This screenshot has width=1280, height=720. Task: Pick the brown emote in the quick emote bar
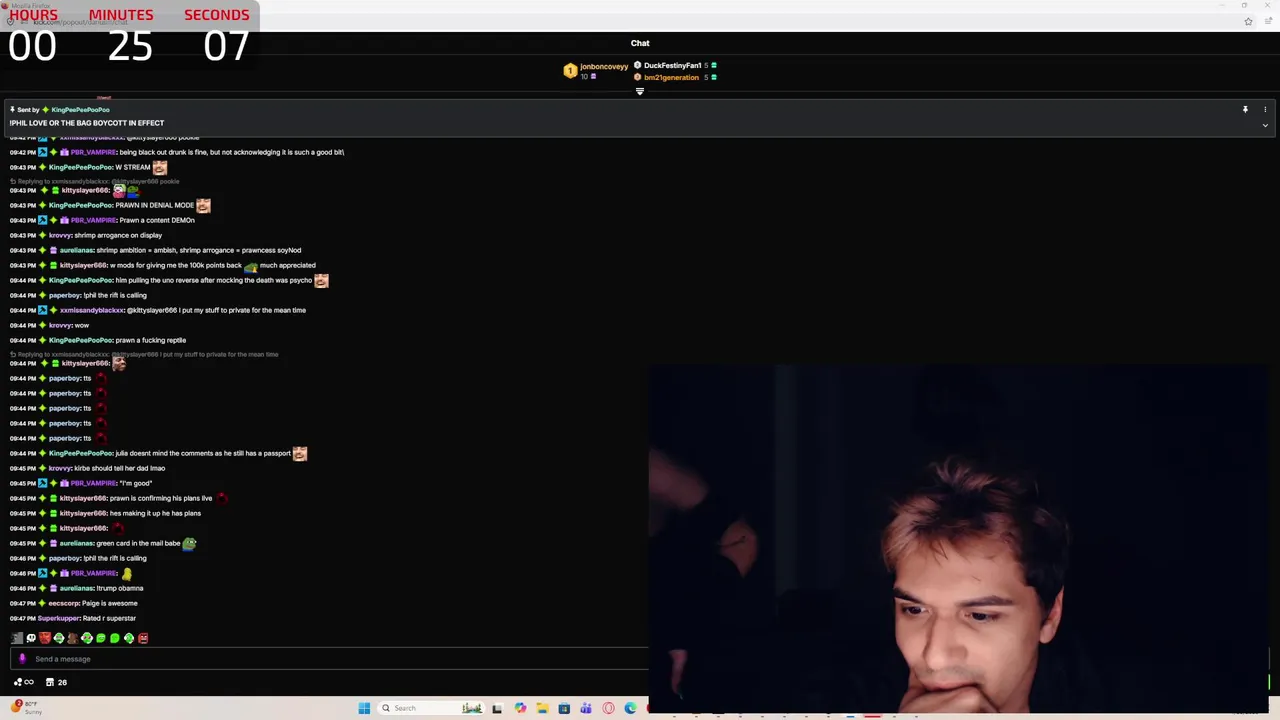click(73, 638)
